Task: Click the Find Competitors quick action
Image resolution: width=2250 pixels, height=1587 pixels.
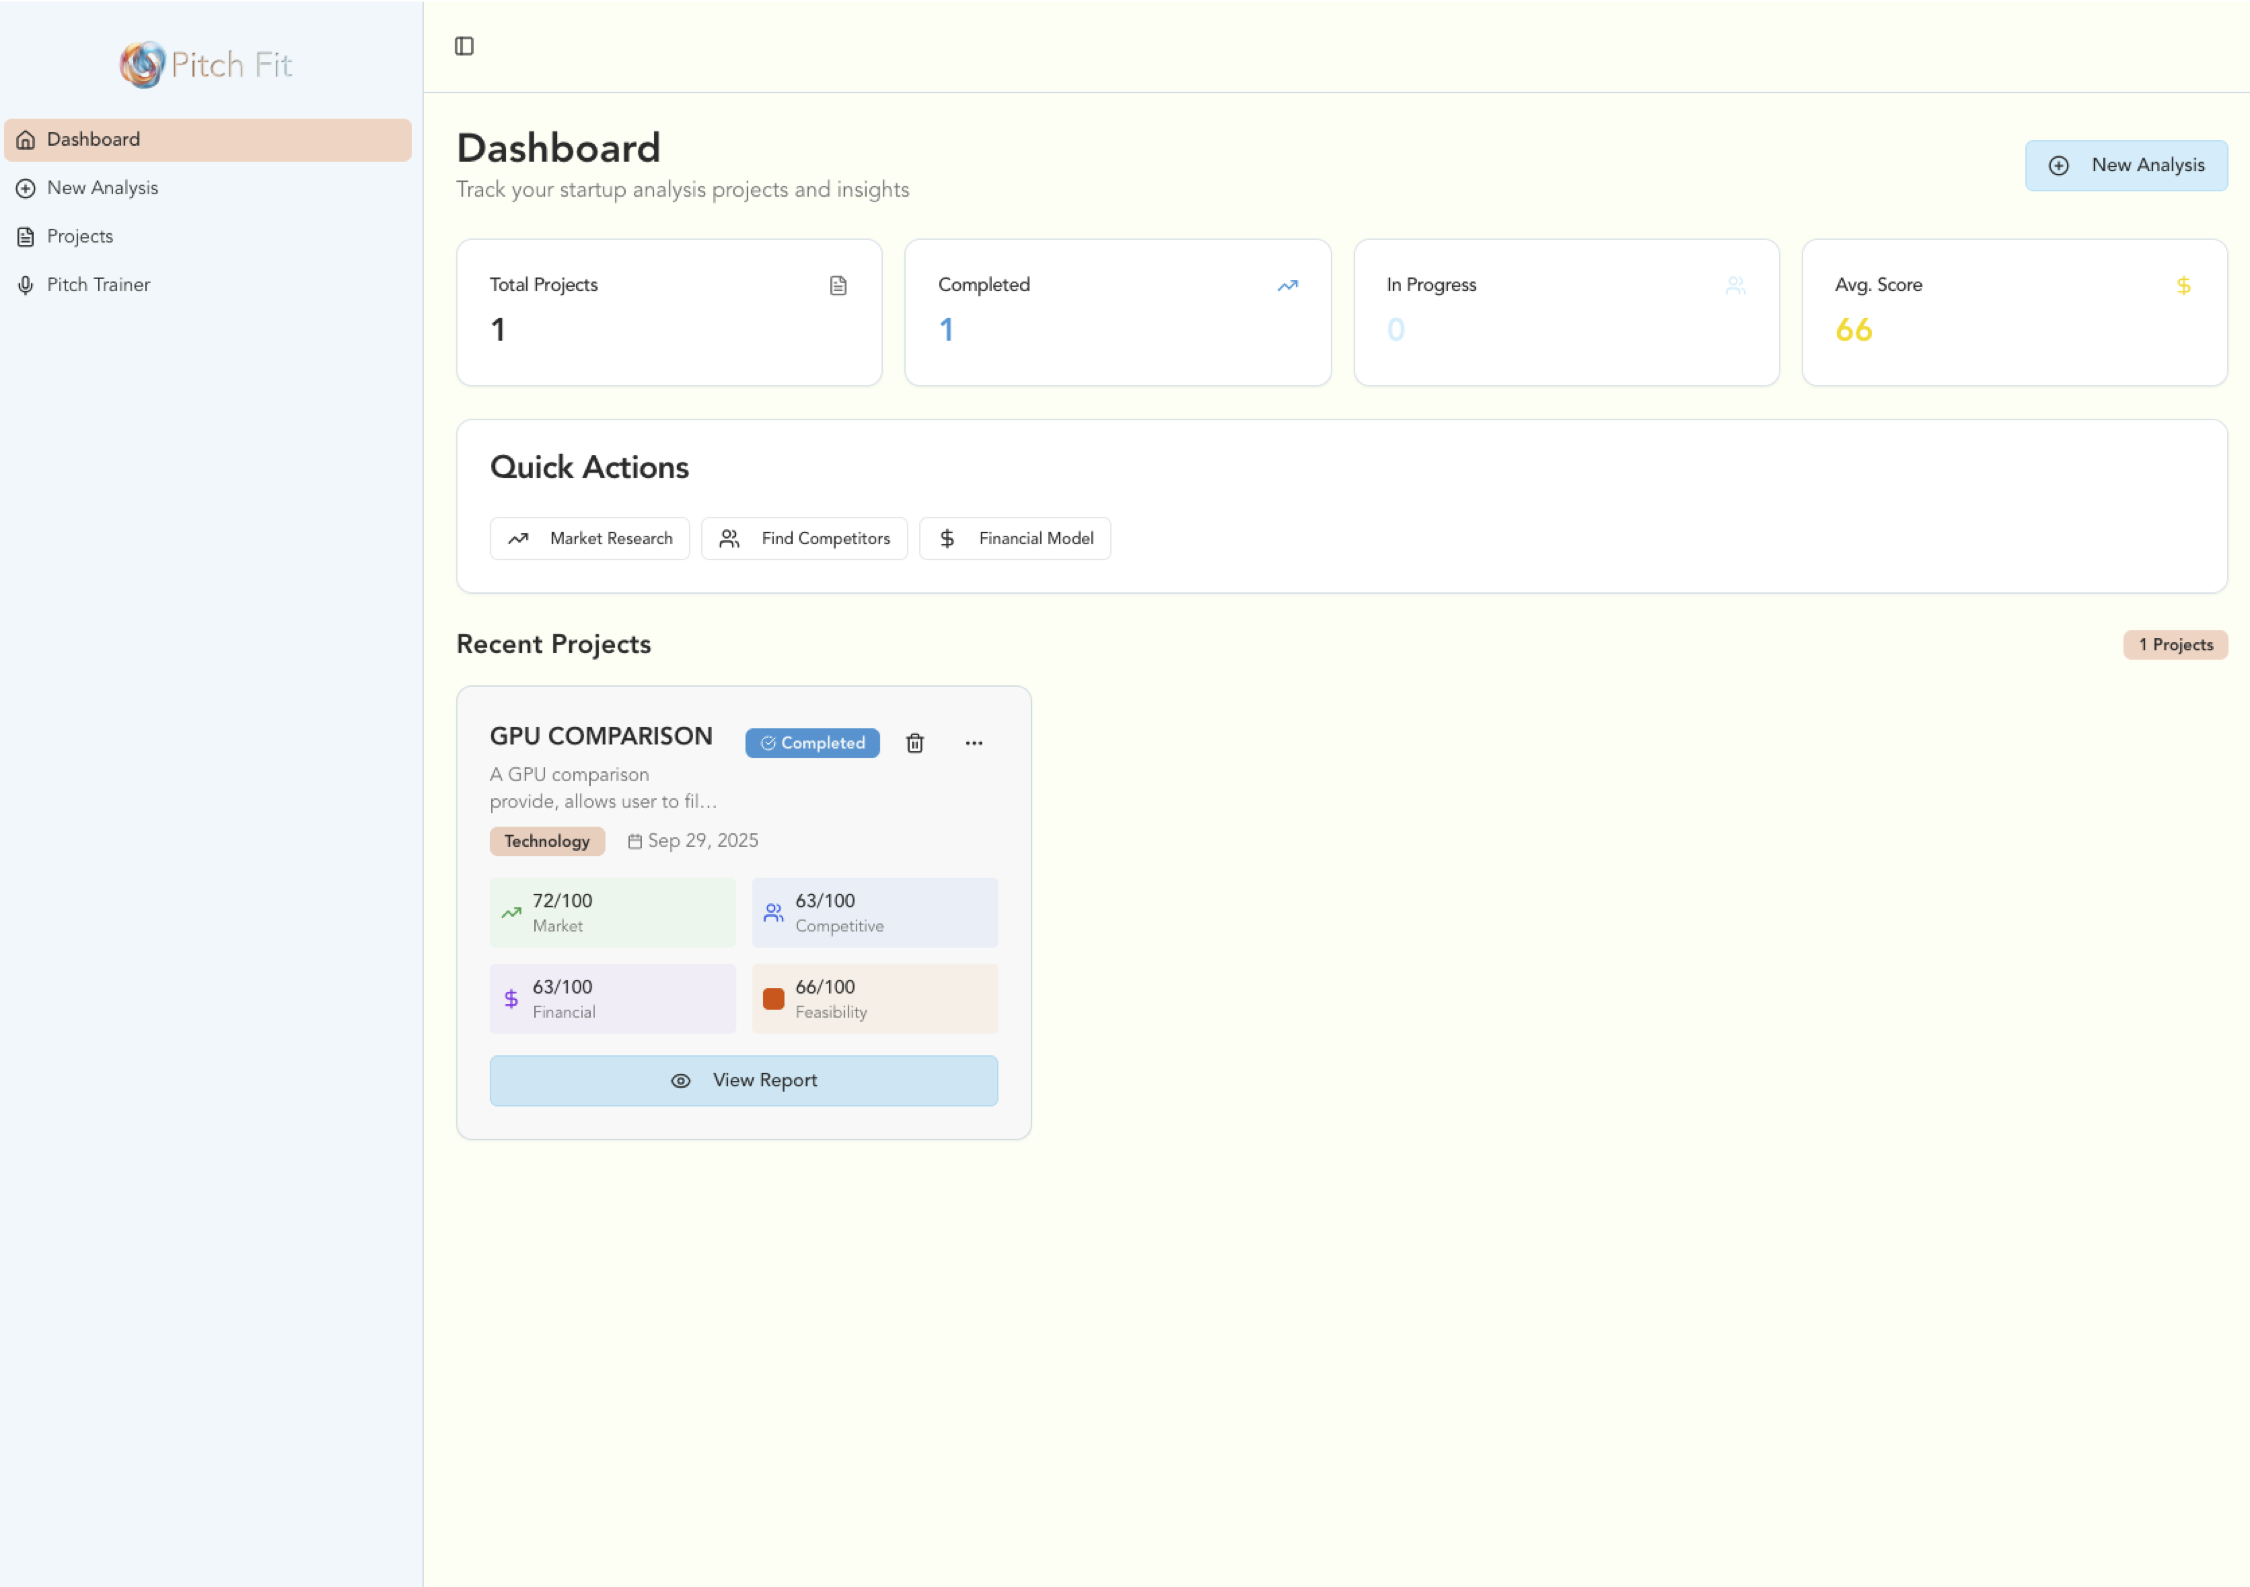Action: pyautogui.click(x=804, y=538)
